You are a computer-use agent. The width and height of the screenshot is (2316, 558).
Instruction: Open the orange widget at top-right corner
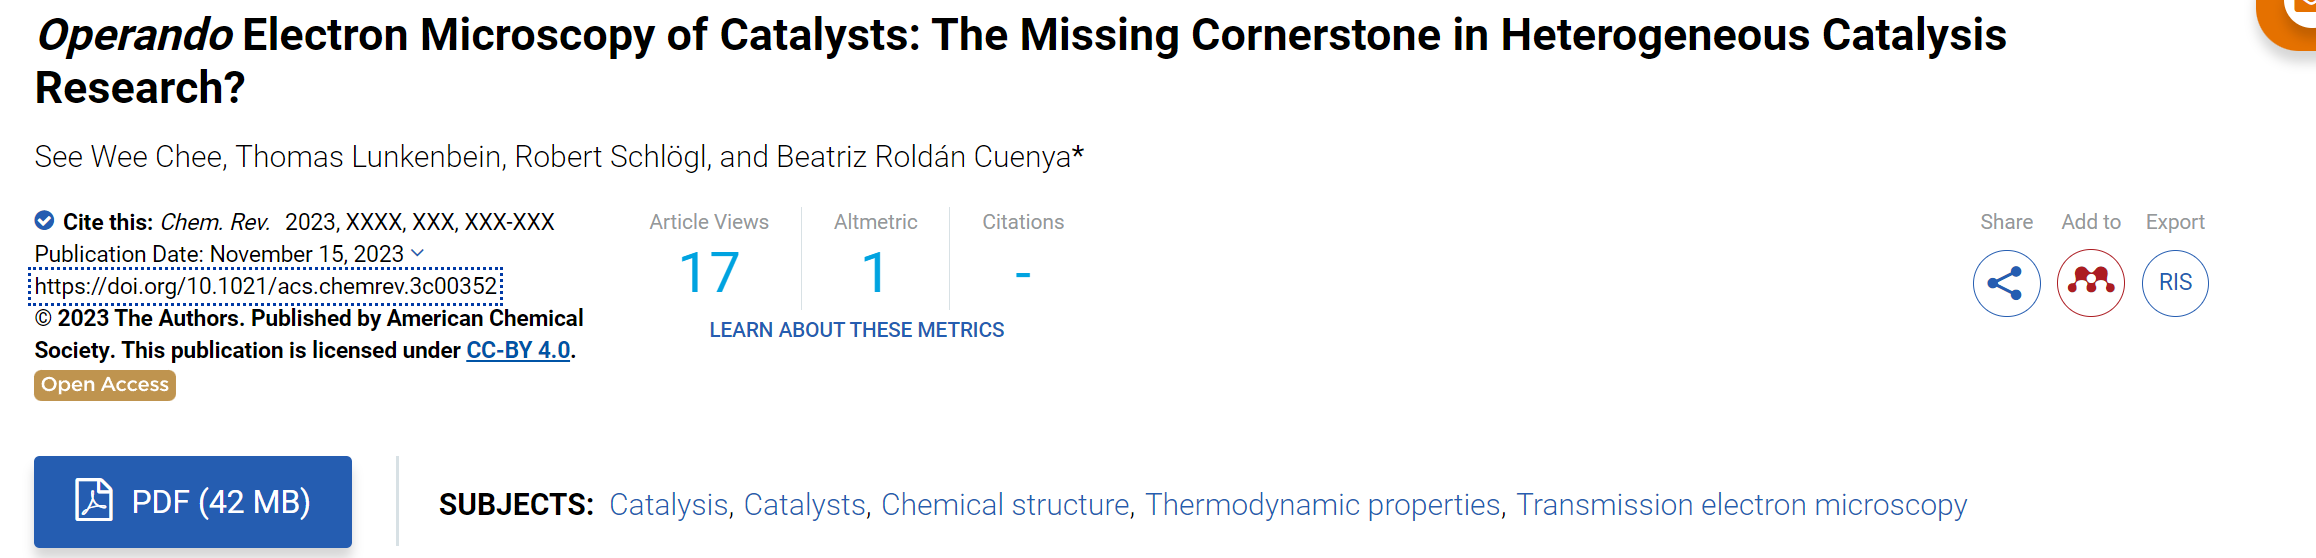pos(2288,20)
